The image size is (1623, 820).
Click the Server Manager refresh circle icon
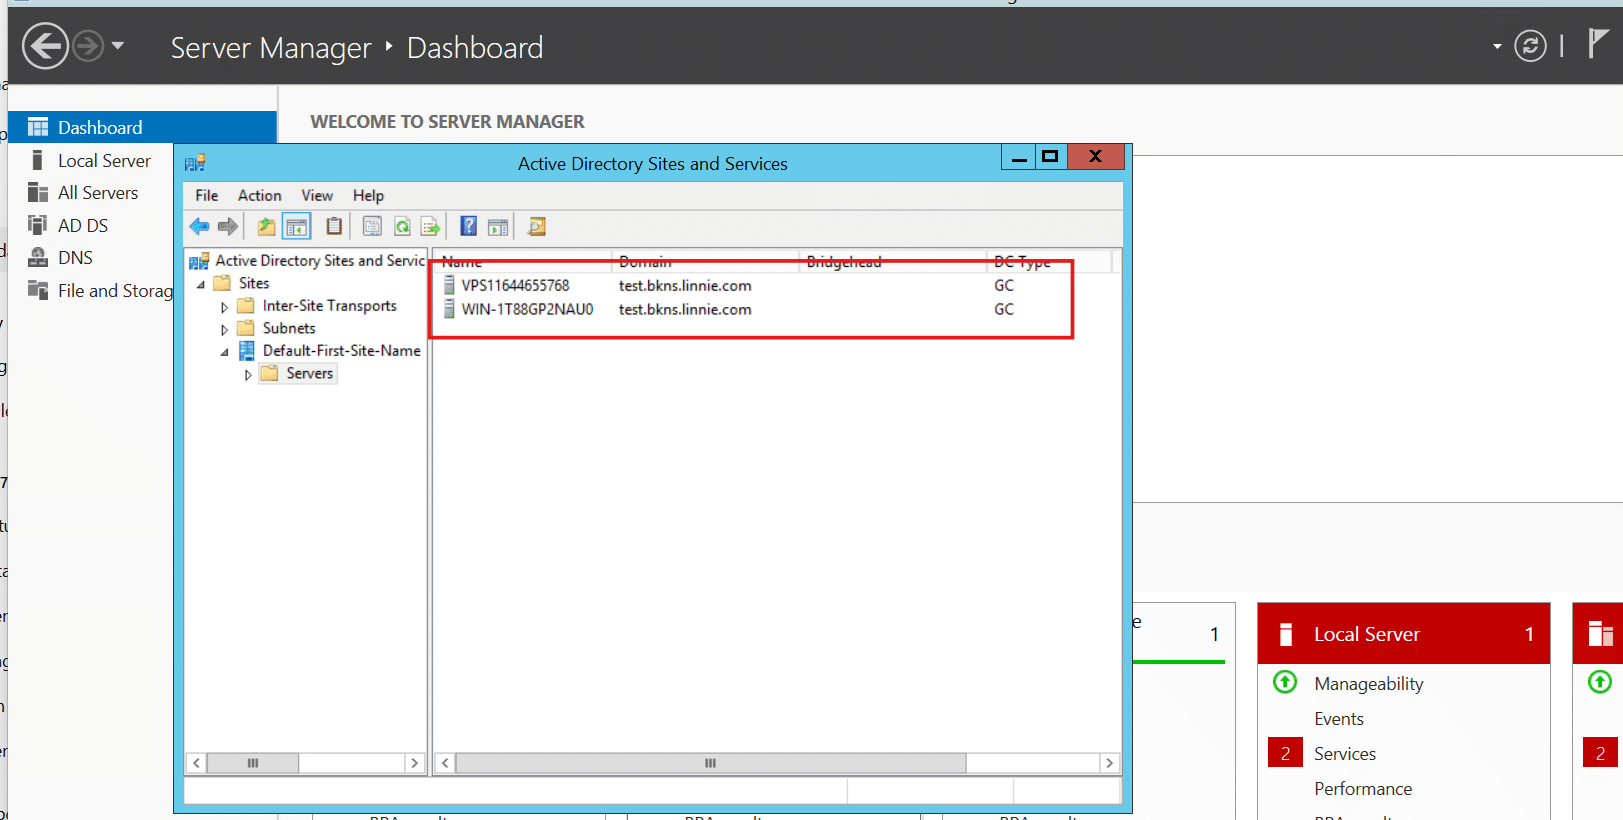click(x=1530, y=46)
